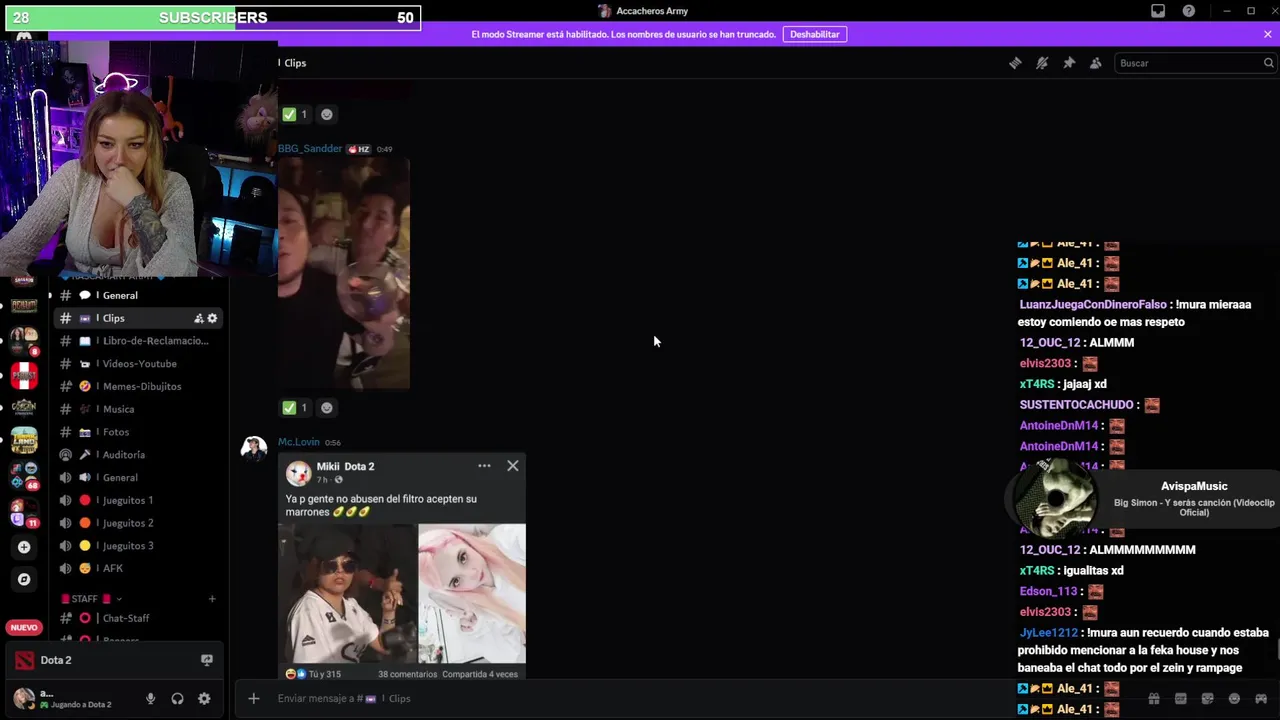Click the search magnifier icon
Image resolution: width=1280 pixels, height=720 pixels.
1268,63
